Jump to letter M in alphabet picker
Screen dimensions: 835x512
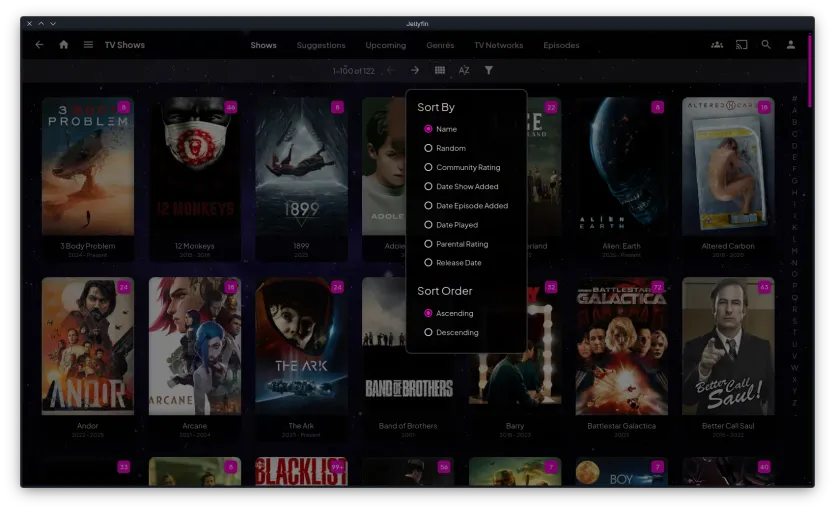pyautogui.click(x=795, y=250)
